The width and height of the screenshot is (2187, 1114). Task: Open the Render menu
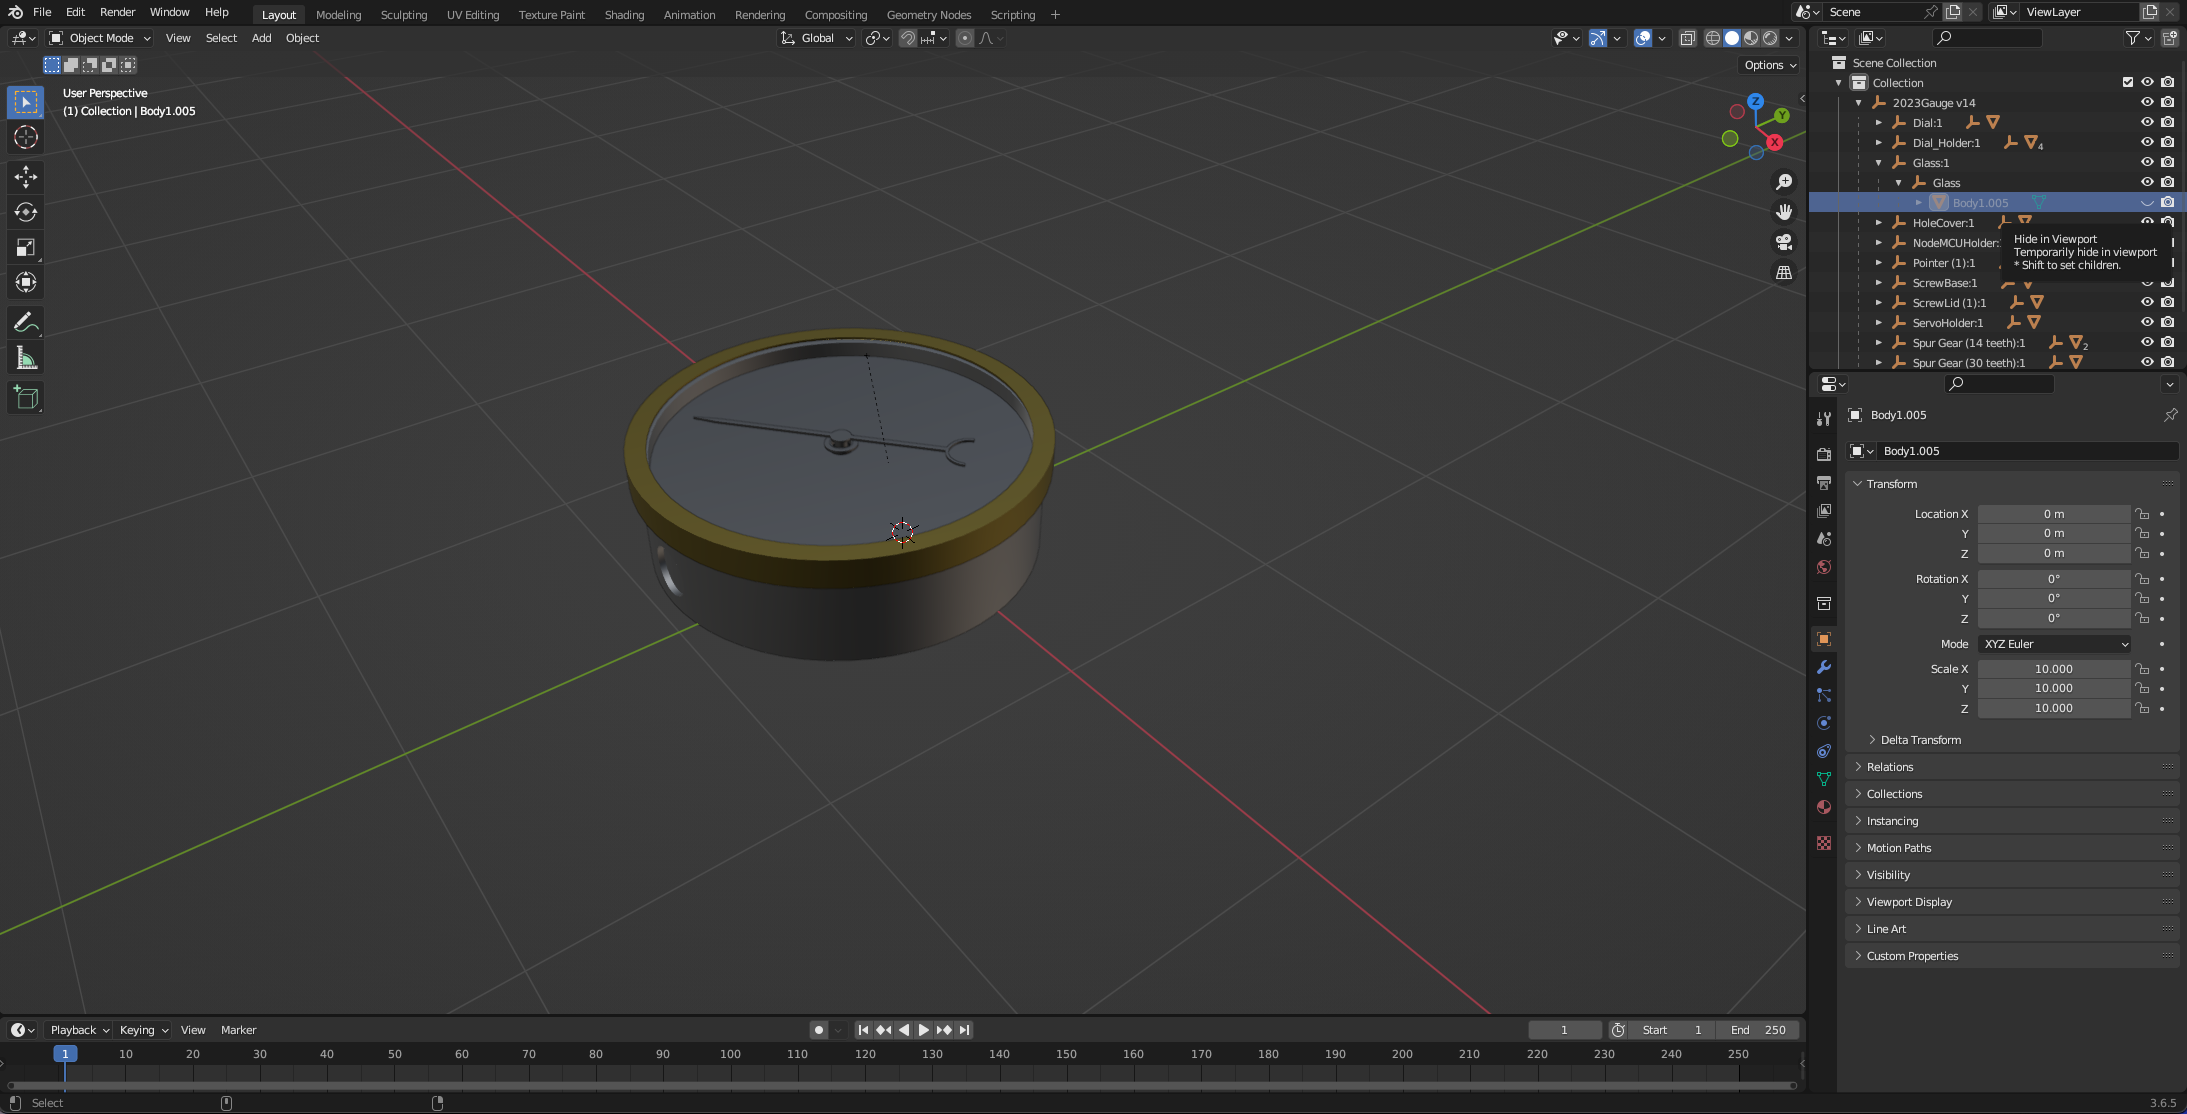click(x=117, y=12)
